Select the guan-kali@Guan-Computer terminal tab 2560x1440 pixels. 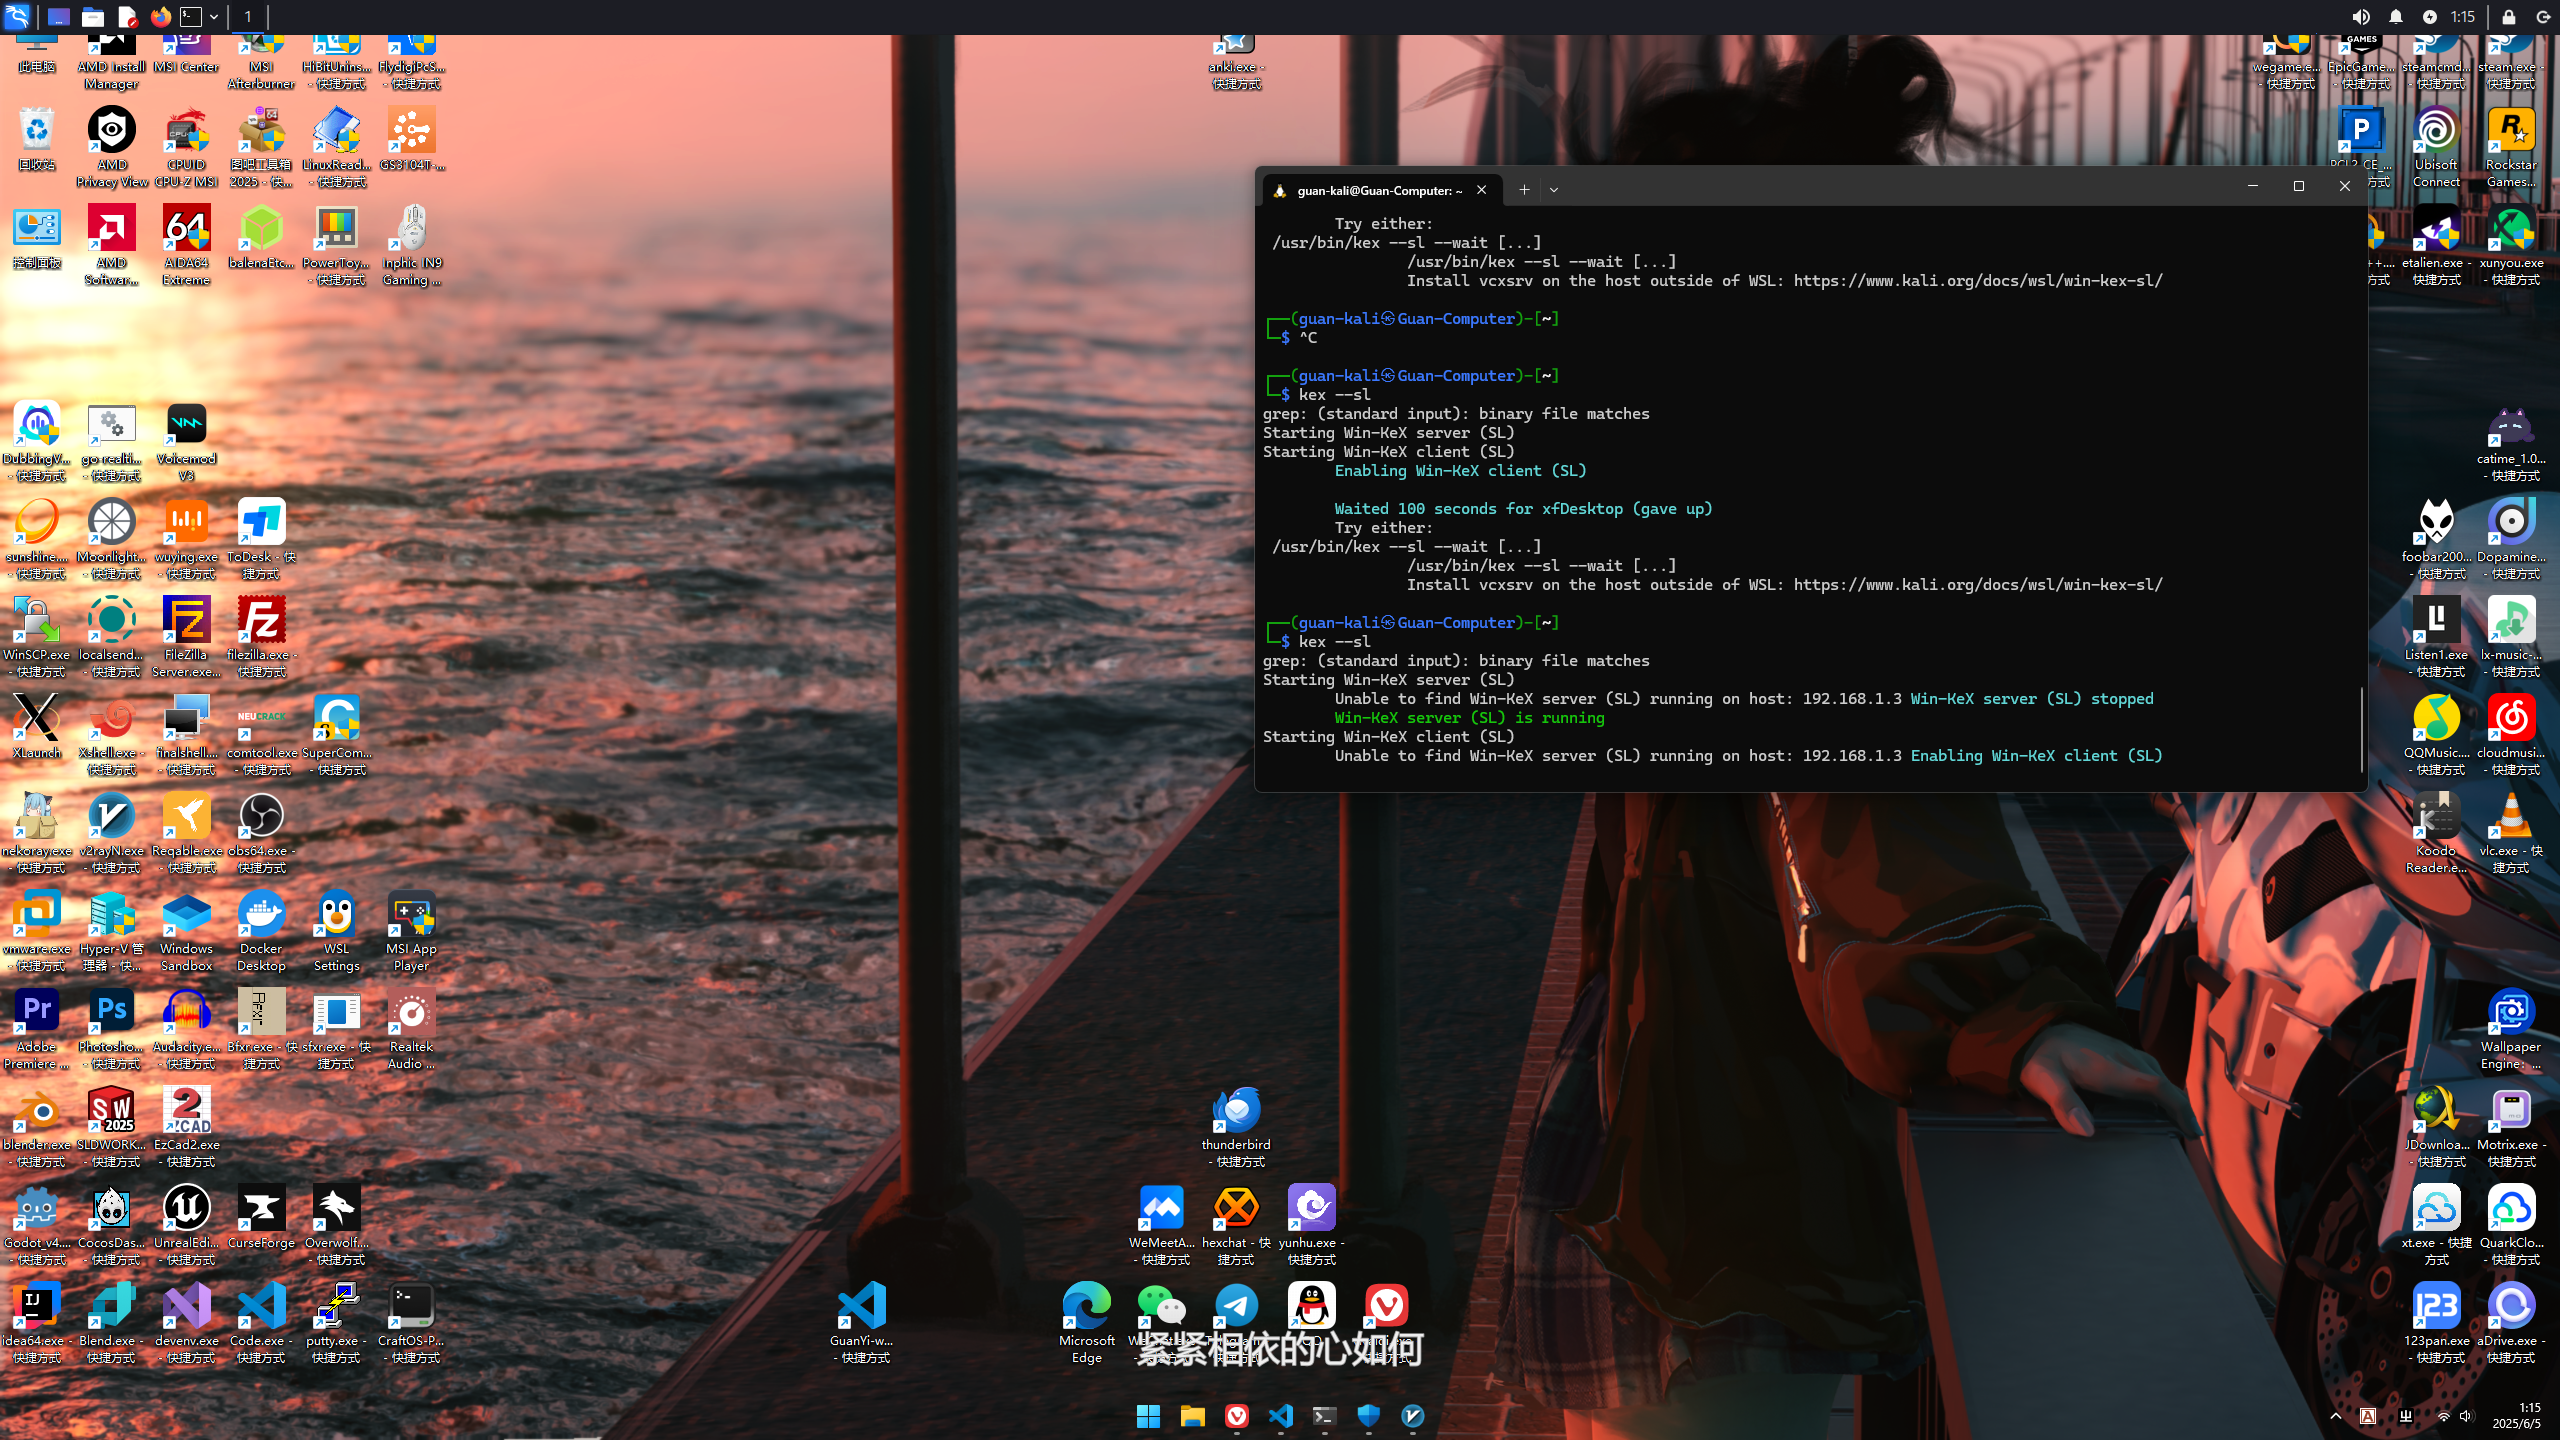pyautogui.click(x=1378, y=190)
